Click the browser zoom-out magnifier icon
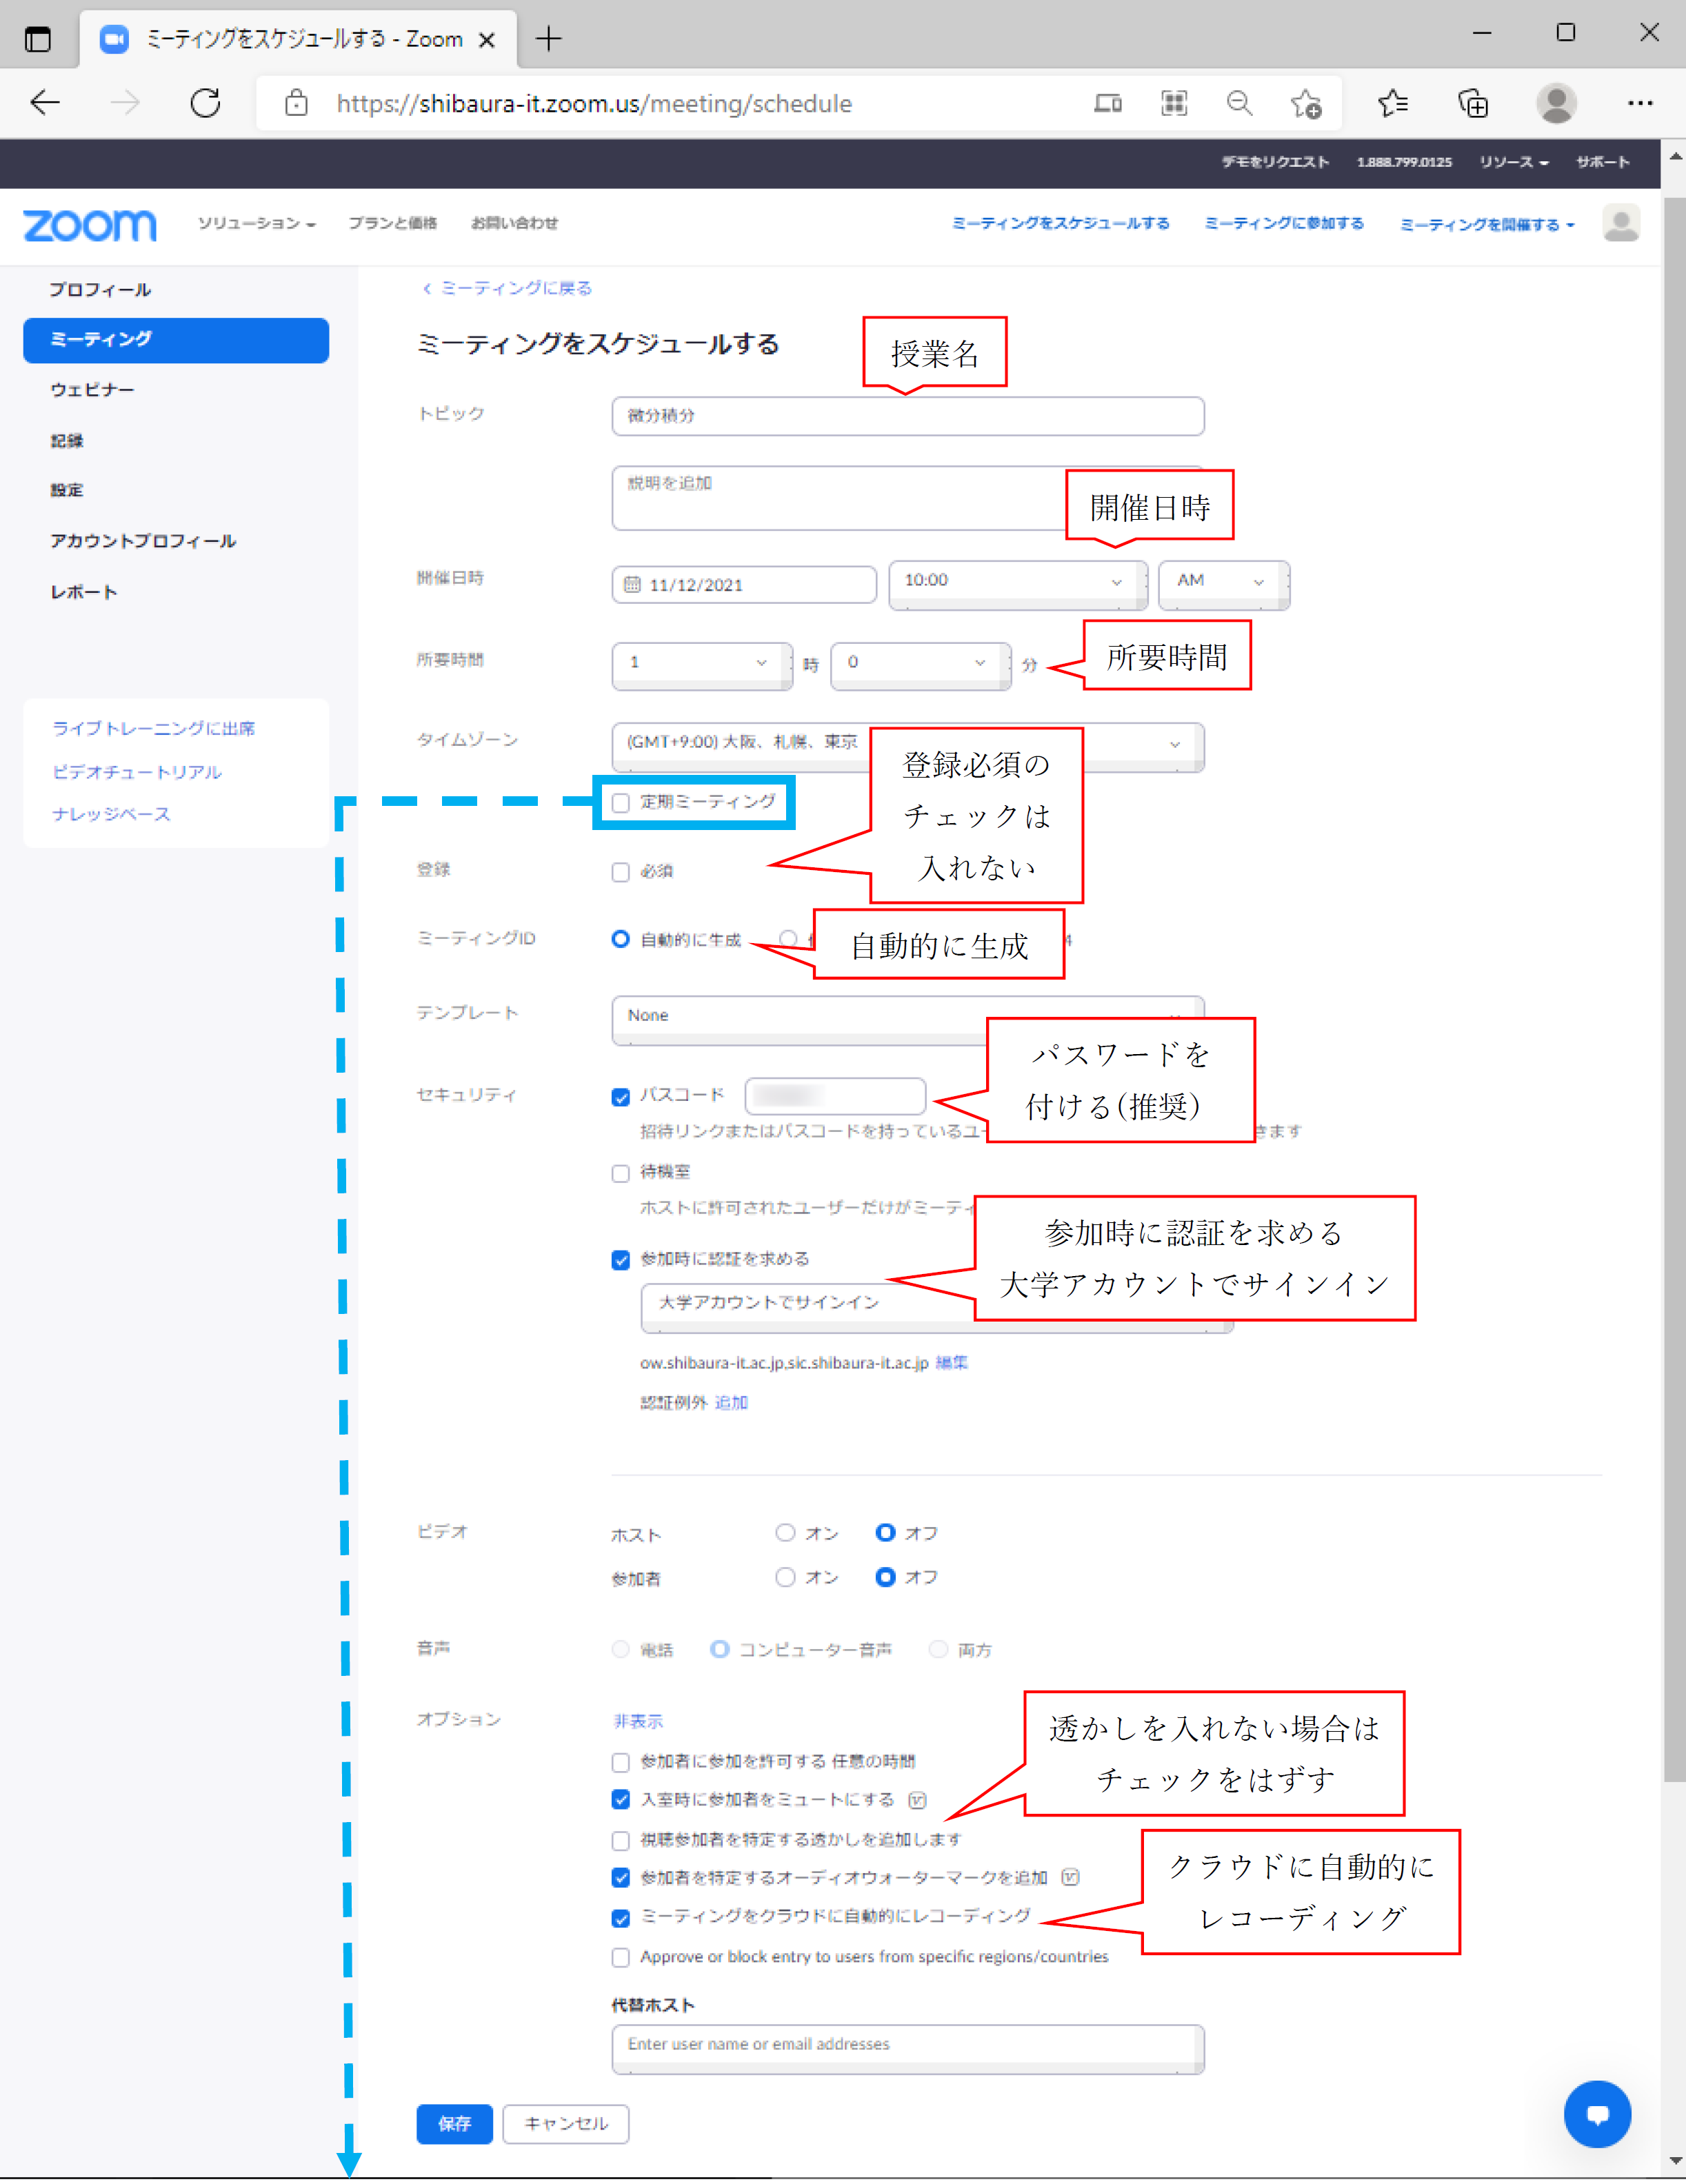The height and width of the screenshot is (2184, 1686). pos(1240,103)
